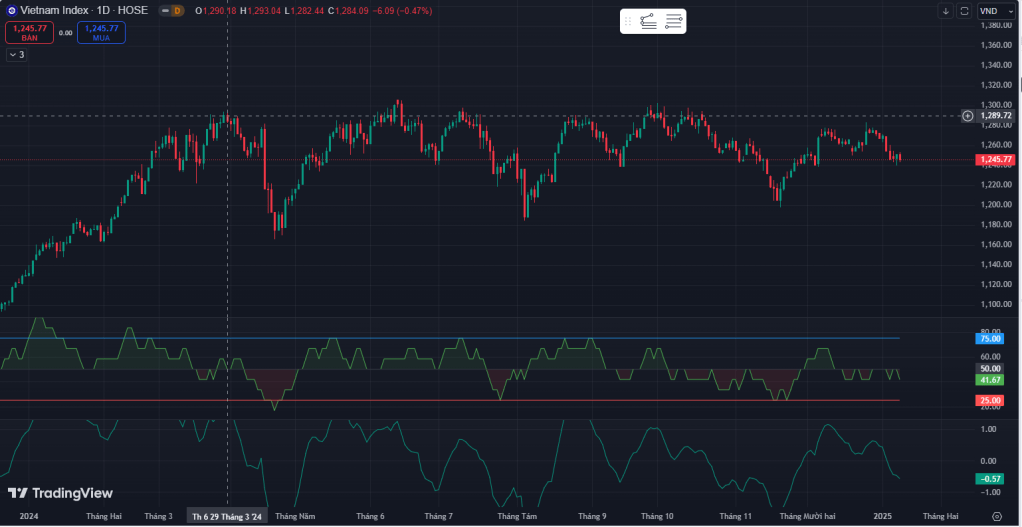Toggle the orange D data status indicator
The height and width of the screenshot is (527, 1022).
click(x=176, y=11)
